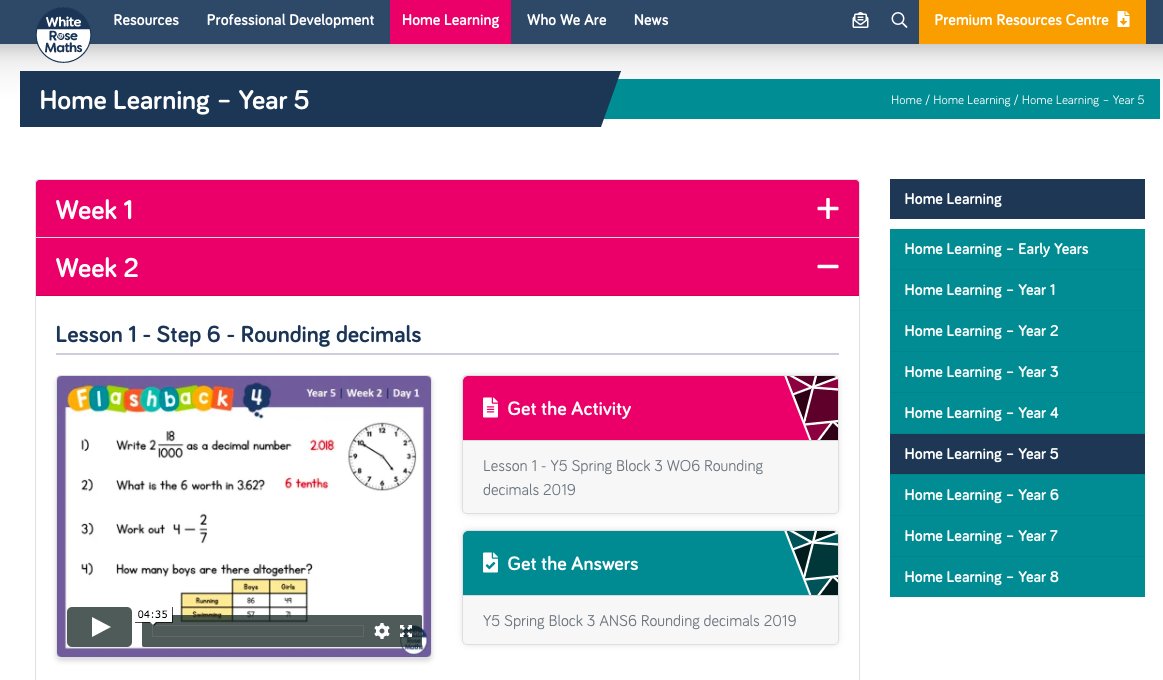The height and width of the screenshot is (680, 1163).
Task: Open Professional Development menu
Action: click(x=290, y=20)
